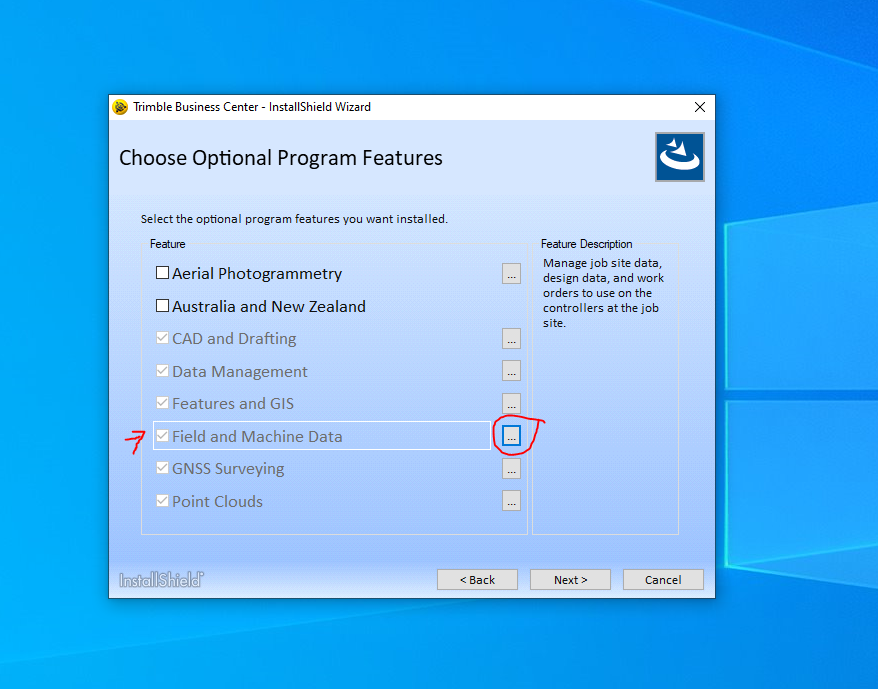Open the ellipsis button for Point Clouds
This screenshot has width=878, height=689.
pos(511,501)
